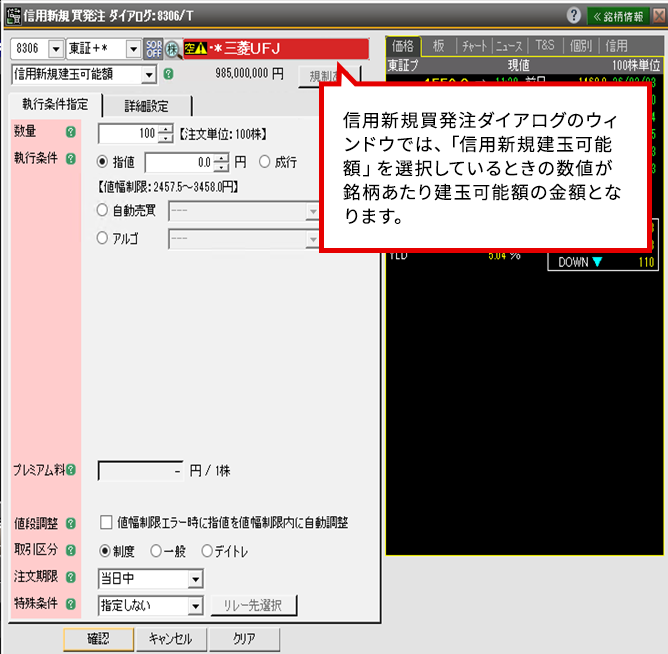Select 自動売買 radio button

pyautogui.click(x=102, y=210)
